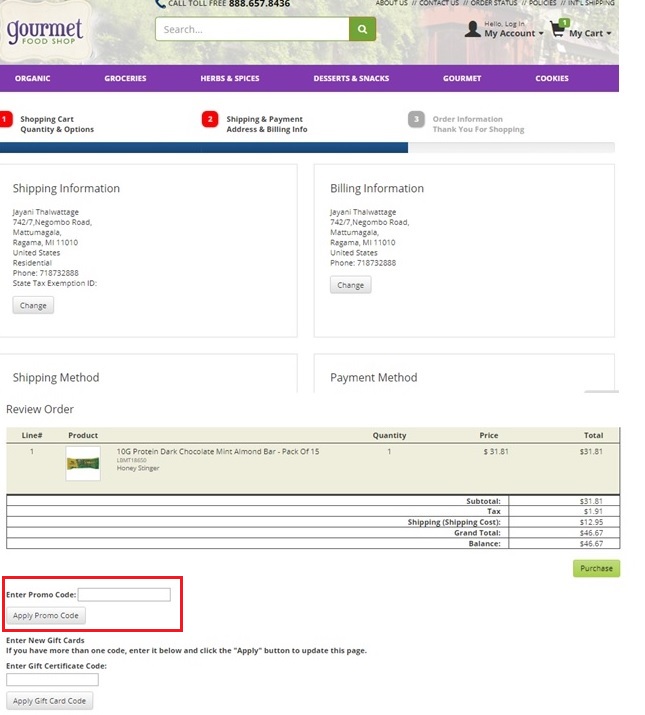Click the step 3 Order Information badge
This screenshot has height=715, width=645.
[416, 119]
